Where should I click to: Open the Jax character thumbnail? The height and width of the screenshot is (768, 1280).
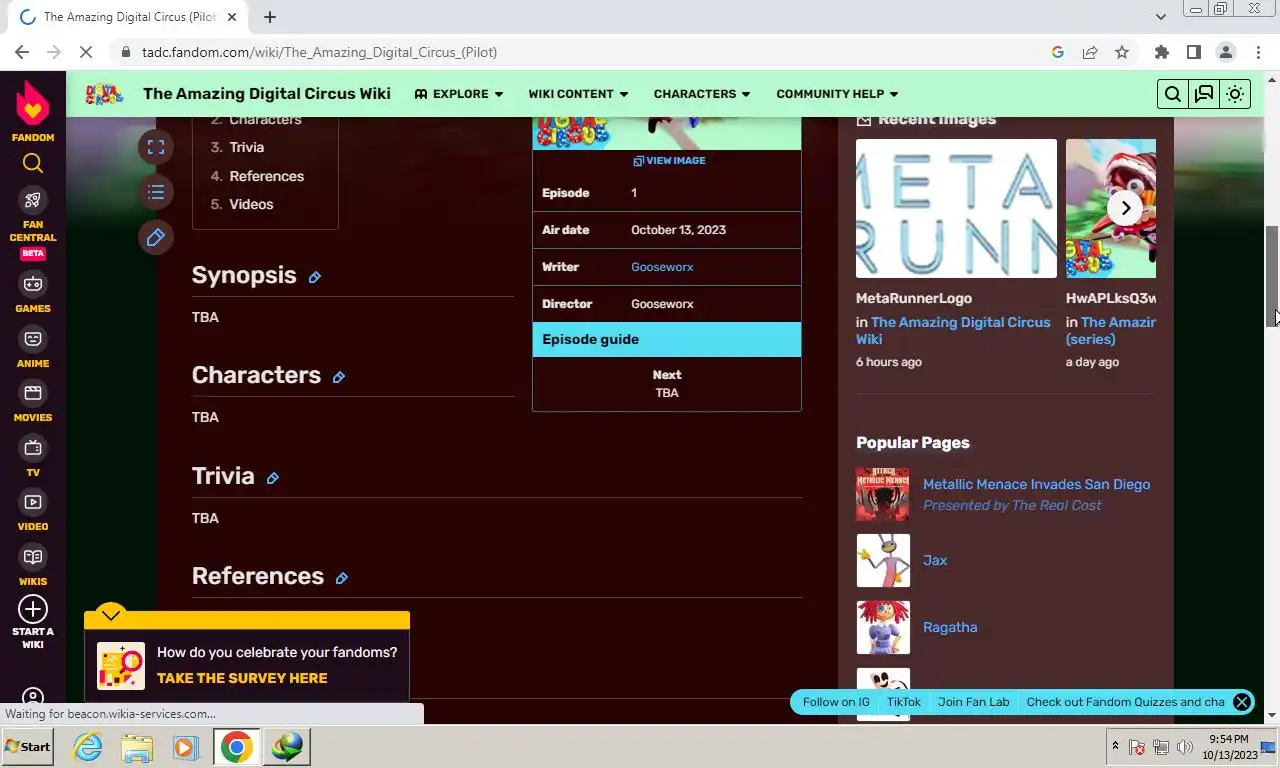(x=883, y=561)
